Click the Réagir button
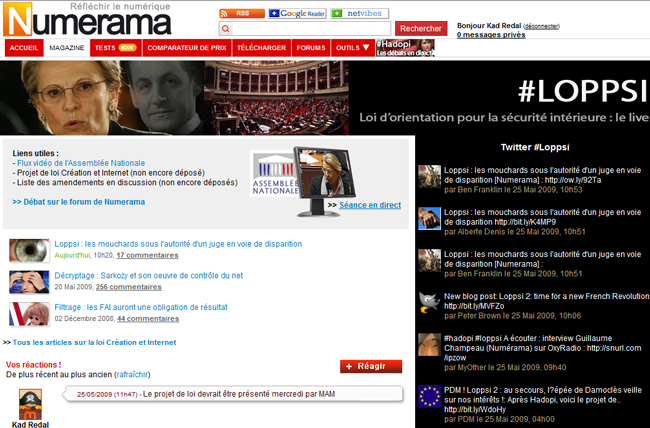 click(371, 367)
